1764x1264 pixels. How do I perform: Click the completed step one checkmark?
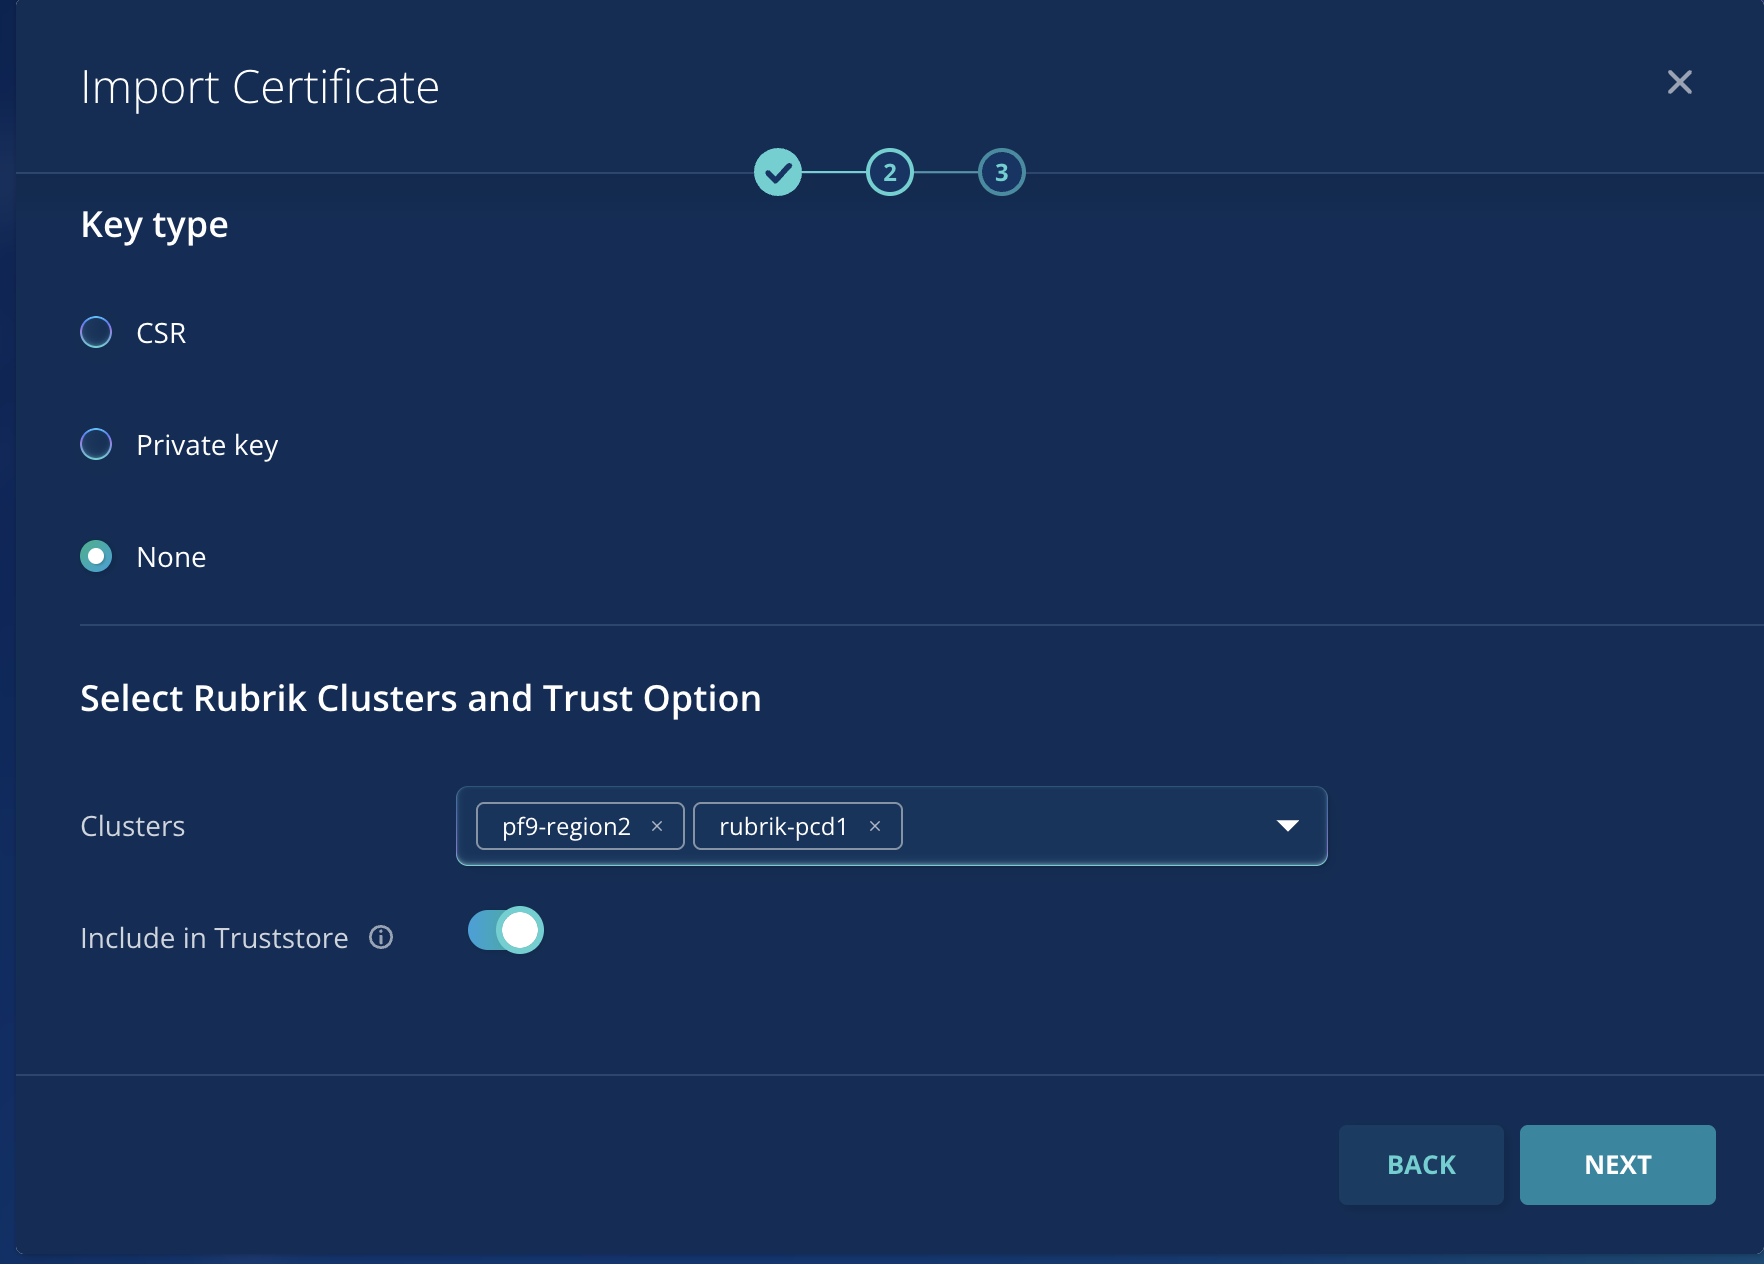pos(778,173)
